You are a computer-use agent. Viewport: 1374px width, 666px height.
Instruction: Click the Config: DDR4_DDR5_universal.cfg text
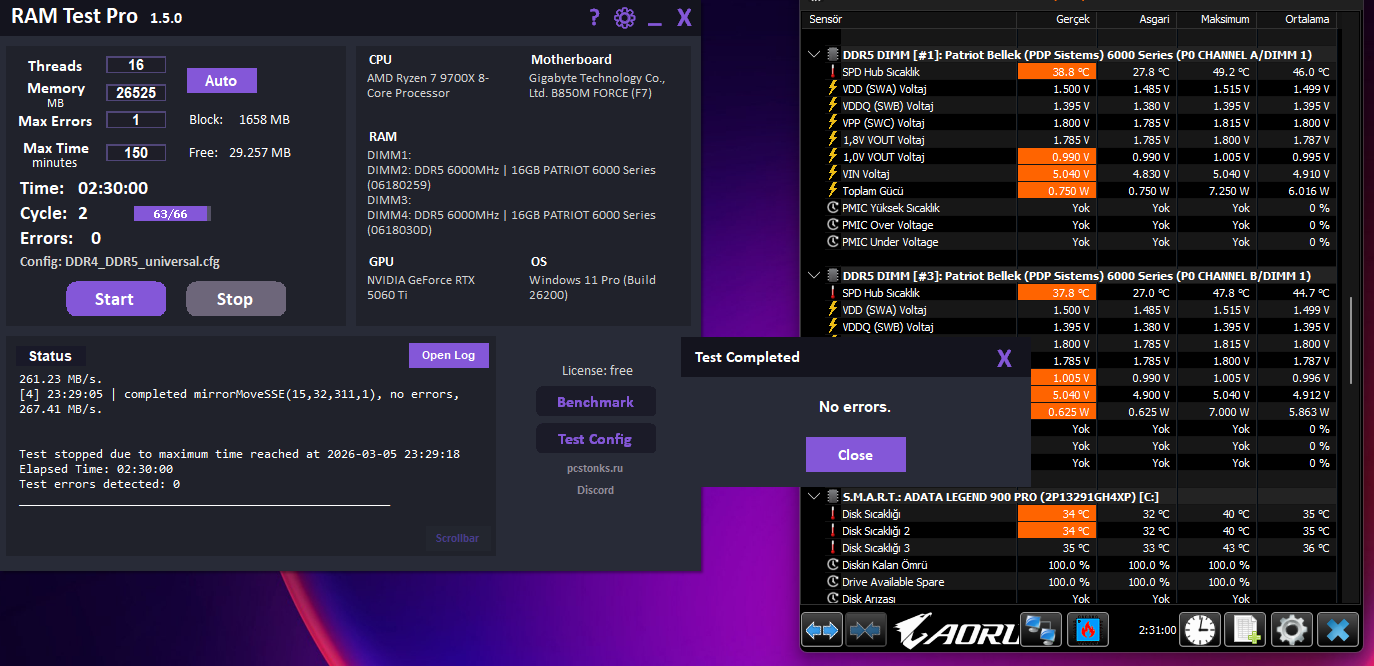click(x=120, y=262)
